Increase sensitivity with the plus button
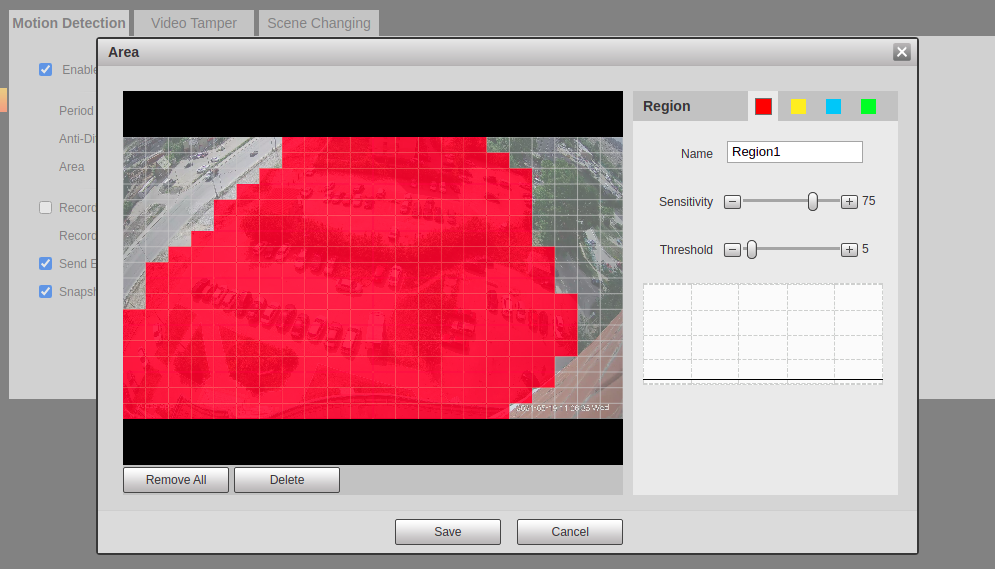Screen dimensions: 995x569 849,202
